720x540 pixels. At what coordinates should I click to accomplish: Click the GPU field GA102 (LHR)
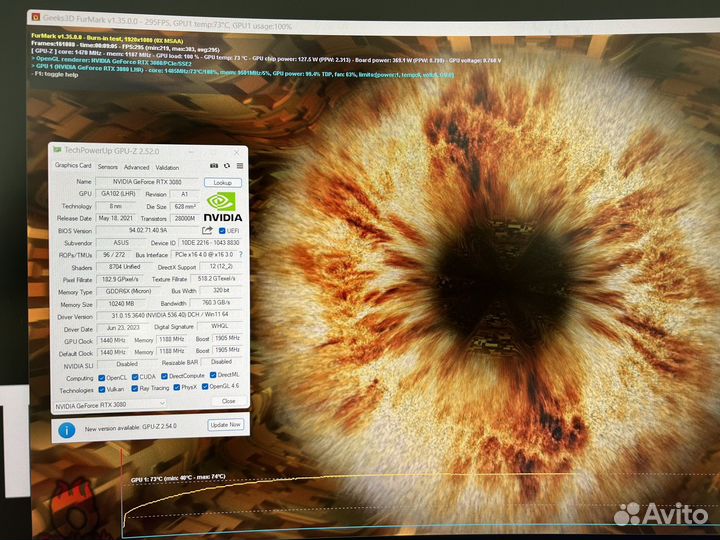118,194
